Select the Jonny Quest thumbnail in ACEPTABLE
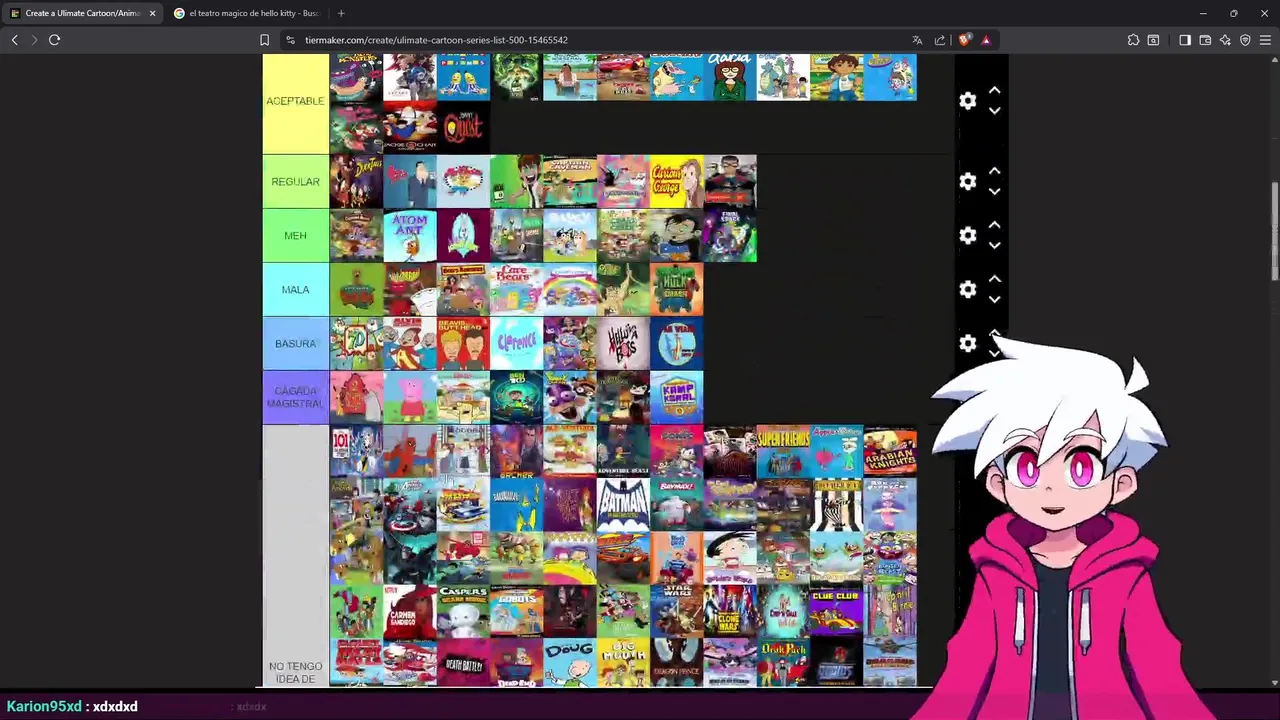This screenshot has width=1280, height=720. (x=464, y=128)
